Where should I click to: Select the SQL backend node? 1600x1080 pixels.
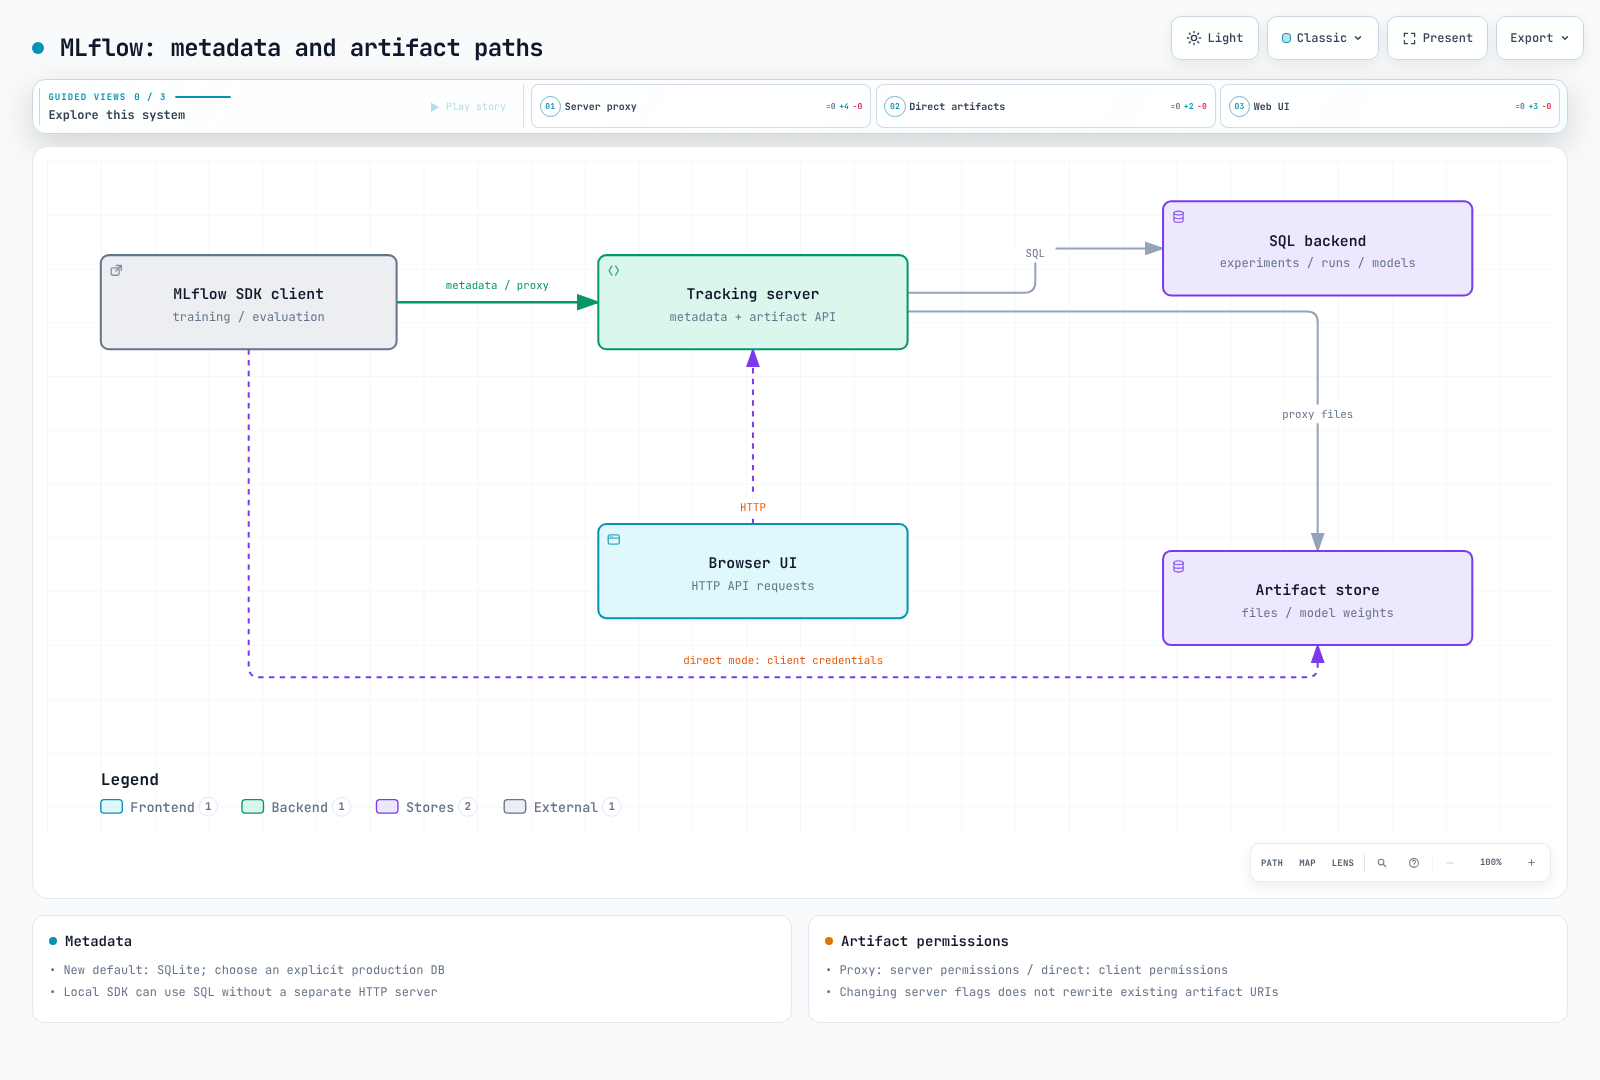coord(1317,249)
